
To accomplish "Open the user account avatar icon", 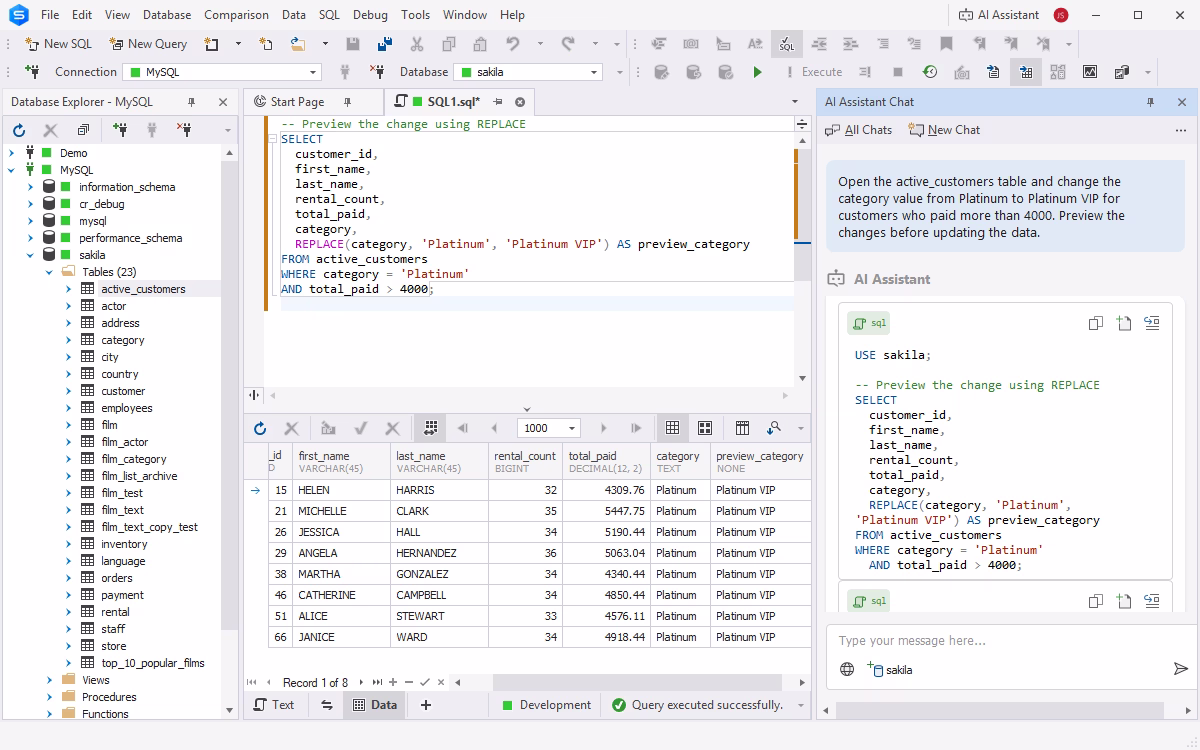I will pos(1061,15).
